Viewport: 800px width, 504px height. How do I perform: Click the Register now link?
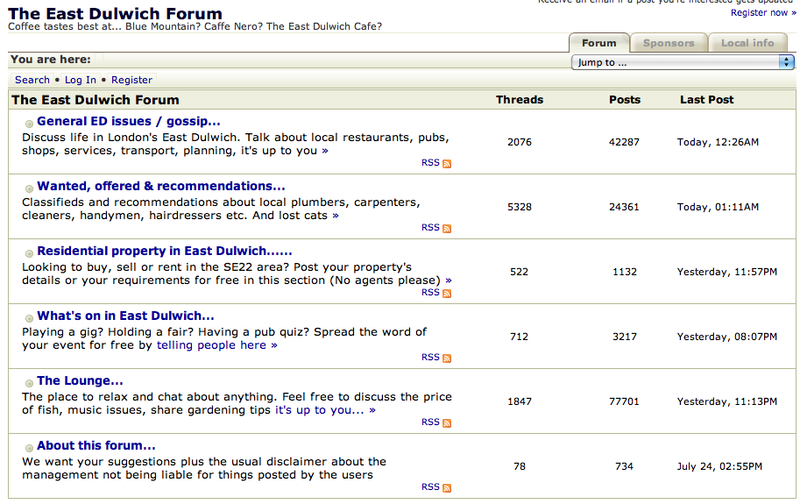pyautogui.click(x=763, y=13)
